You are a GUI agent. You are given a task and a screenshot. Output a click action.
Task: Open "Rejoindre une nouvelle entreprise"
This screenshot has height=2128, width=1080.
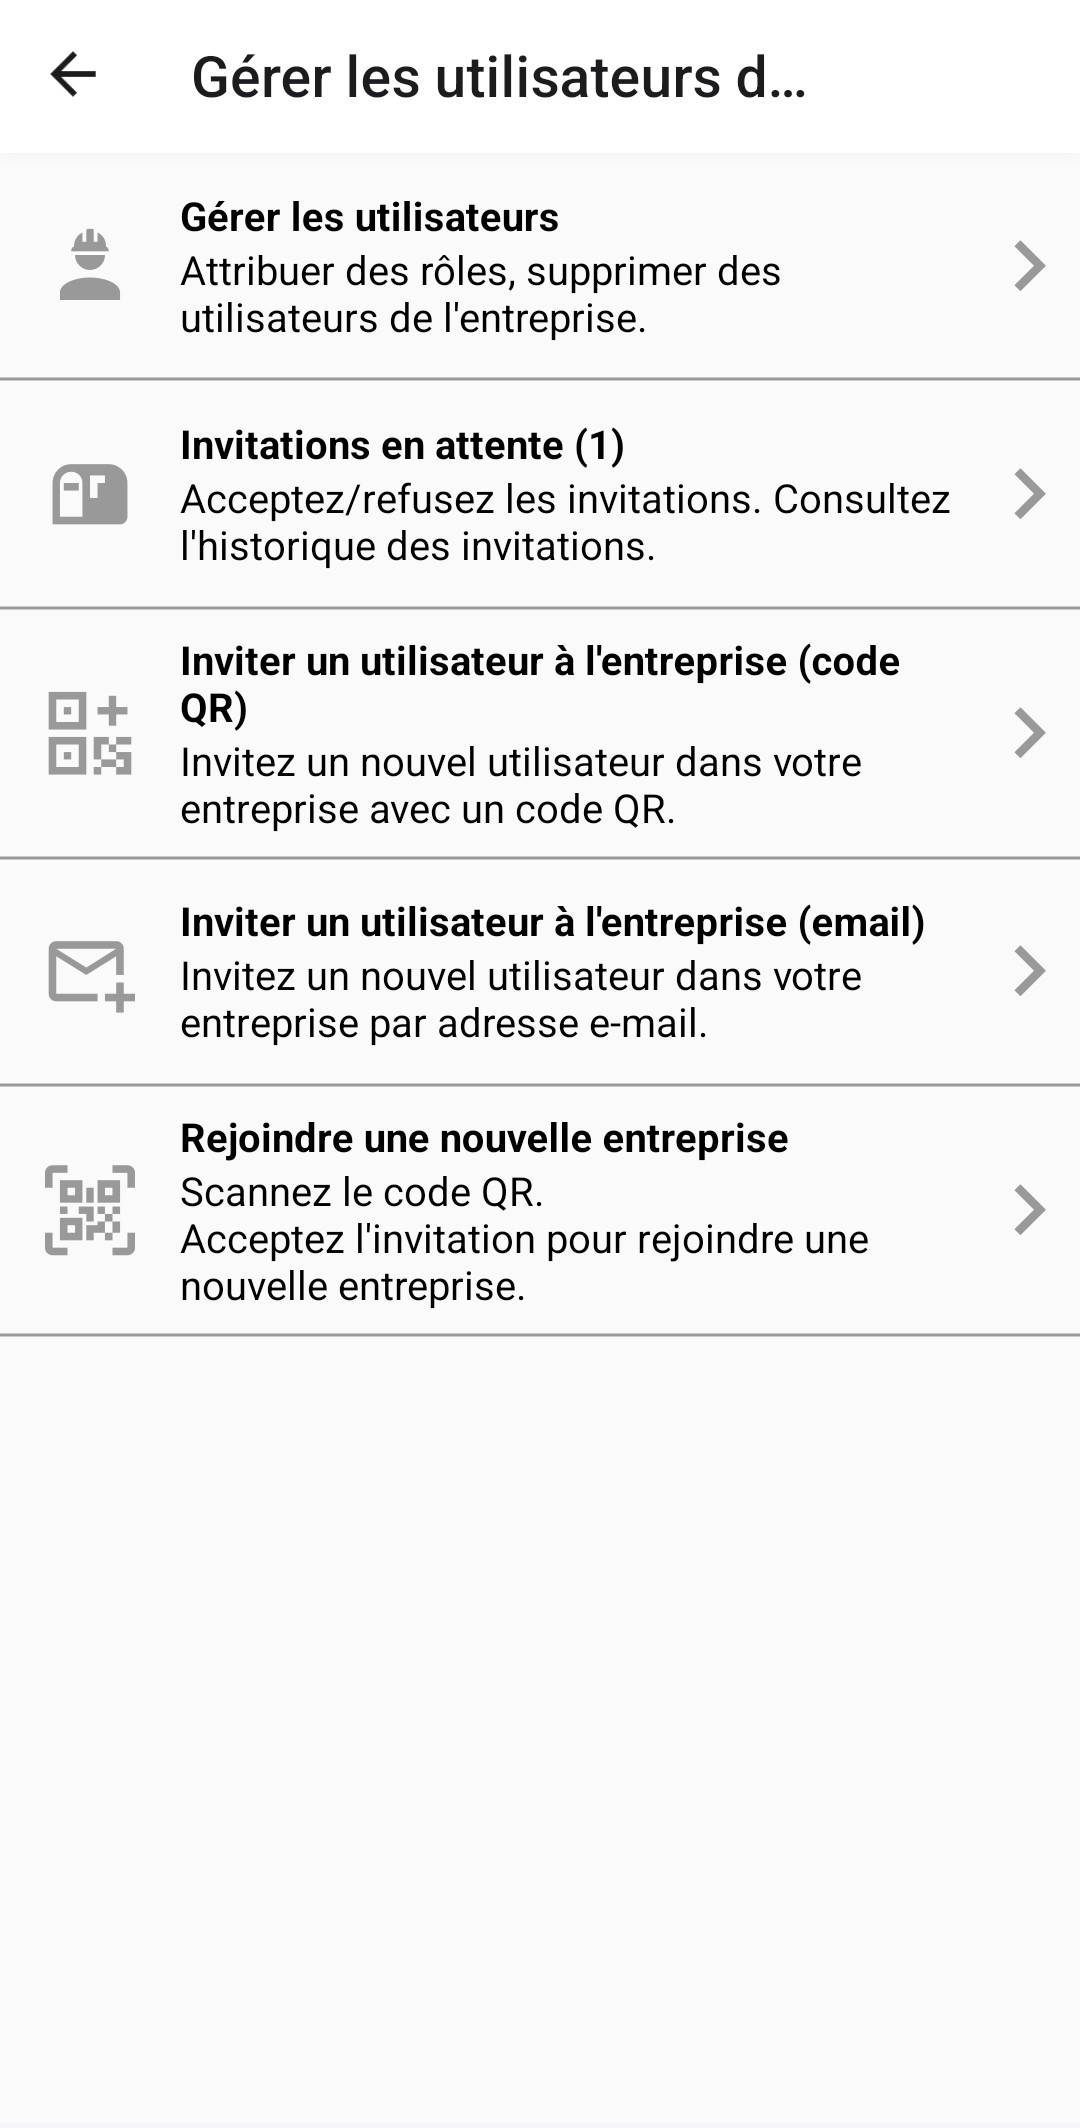click(x=484, y=1139)
